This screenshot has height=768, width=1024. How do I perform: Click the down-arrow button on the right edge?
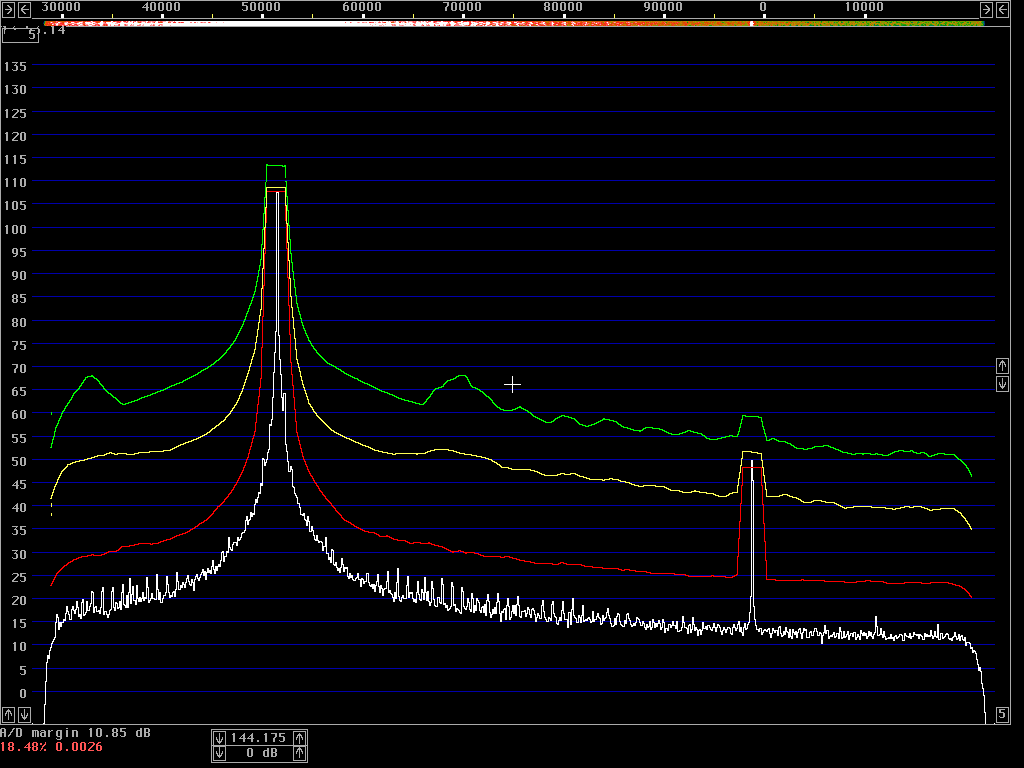[x=1002, y=383]
